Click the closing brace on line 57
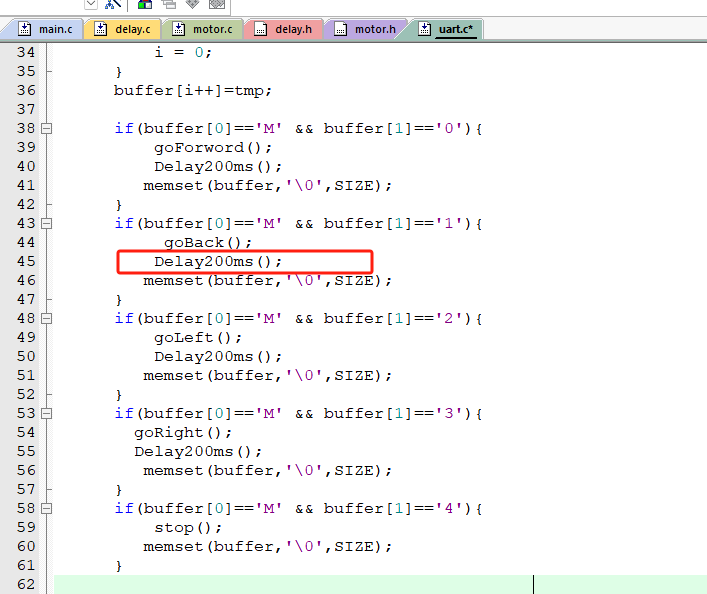 tap(119, 490)
